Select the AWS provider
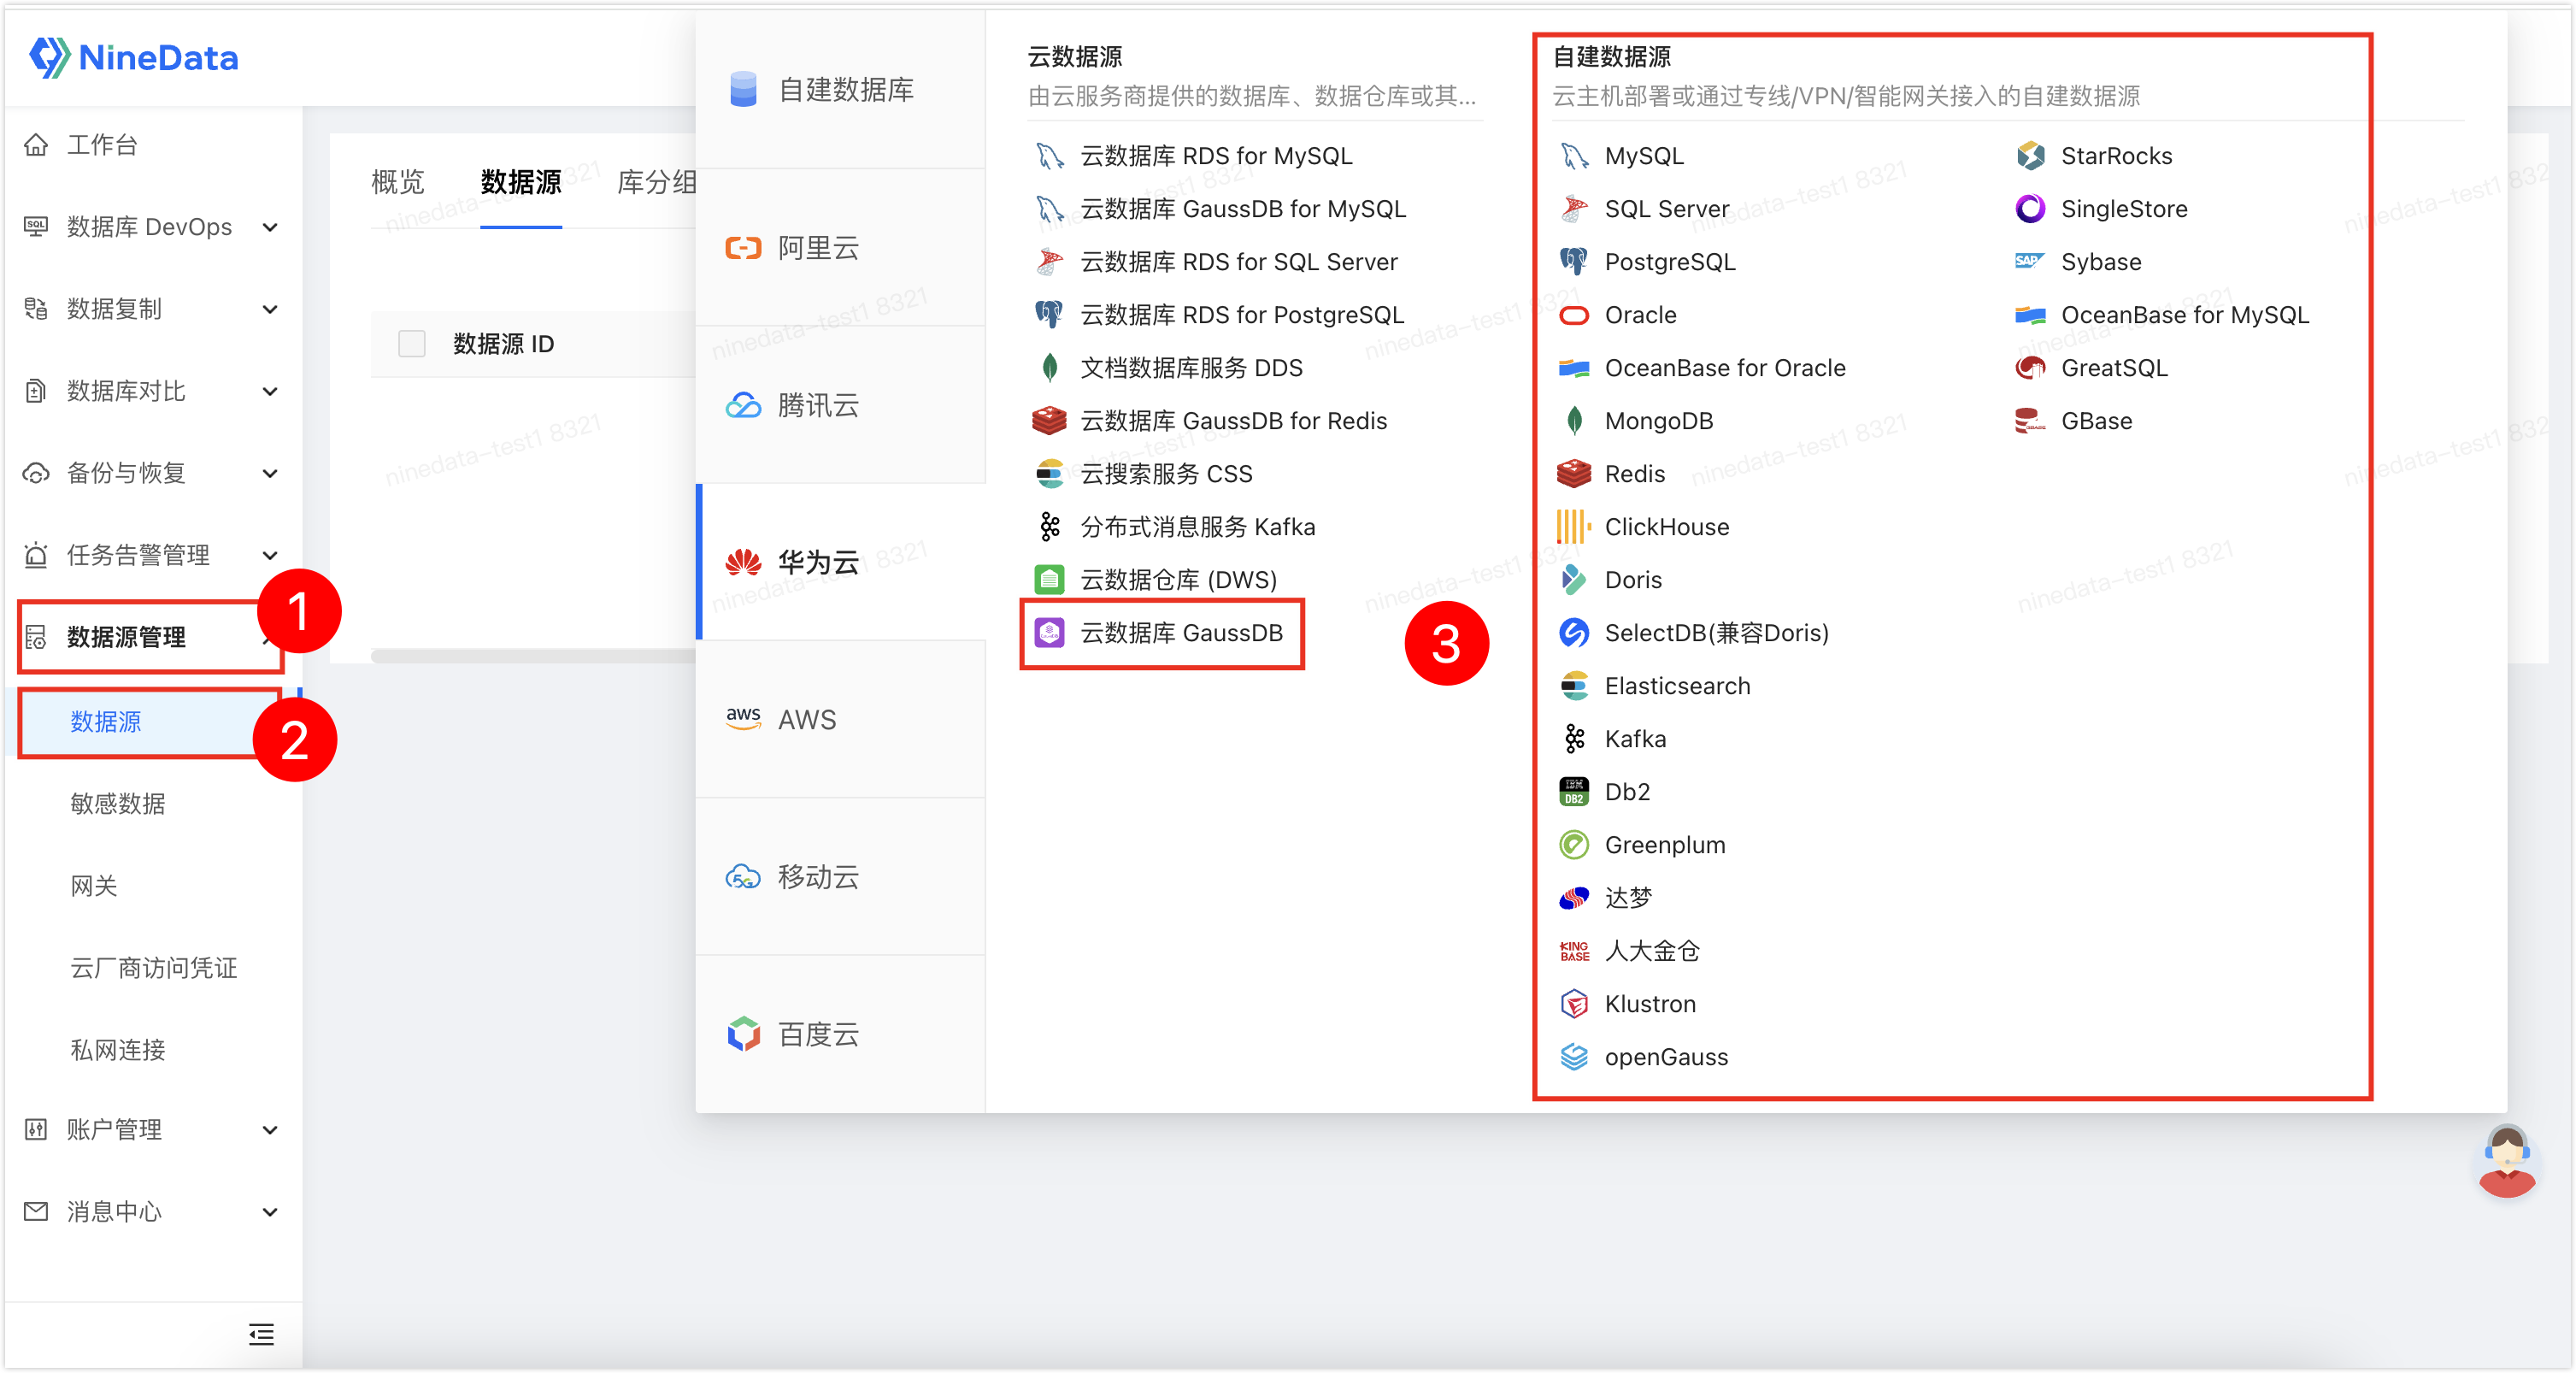2576x1373 pixels. coord(840,720)
